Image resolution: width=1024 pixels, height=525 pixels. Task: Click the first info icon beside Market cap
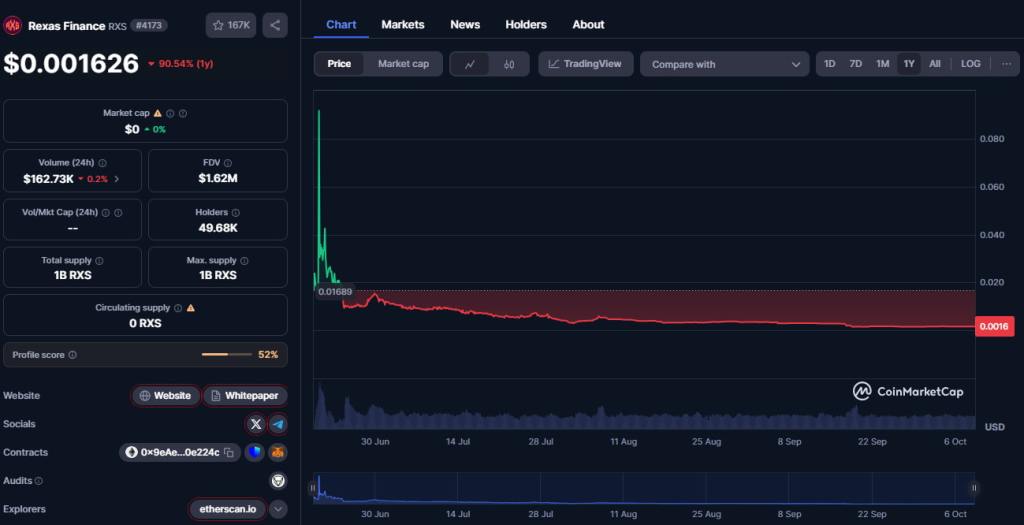point(170,113)
